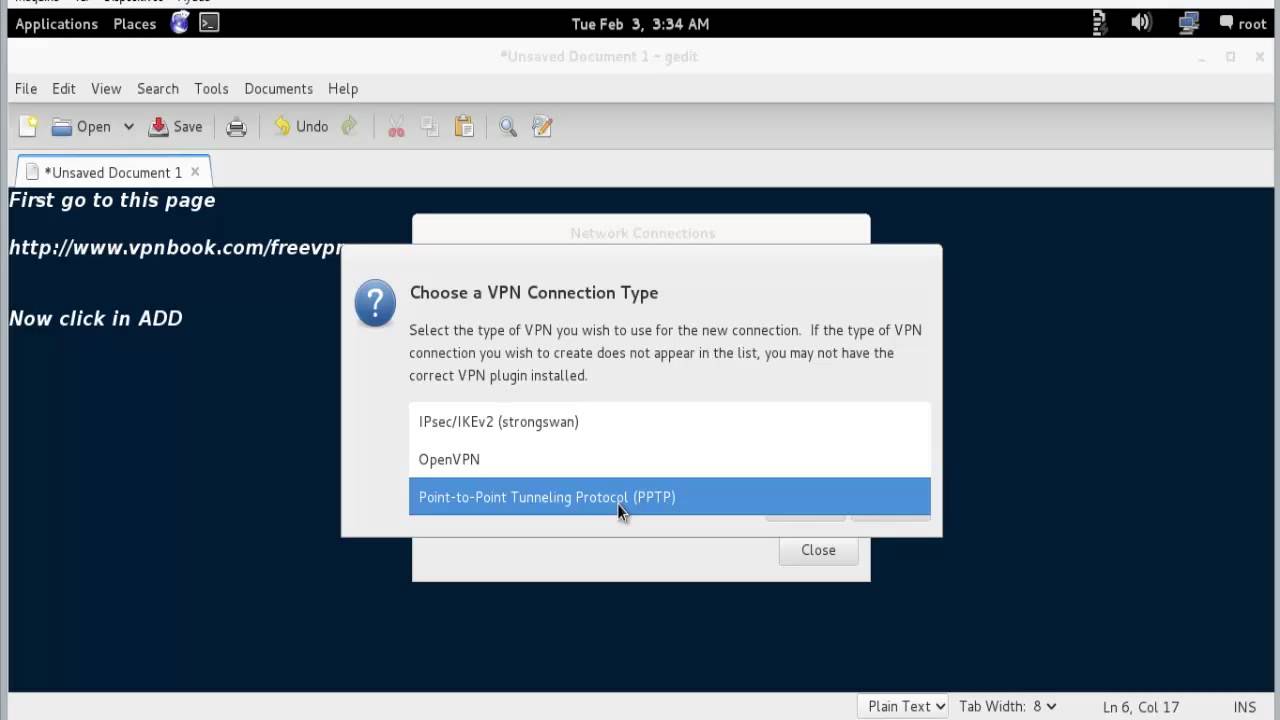The height and width of the screenshot is (720, 1280).
Task: Expand the Open recent files arrow
Action: coord(128,127)
